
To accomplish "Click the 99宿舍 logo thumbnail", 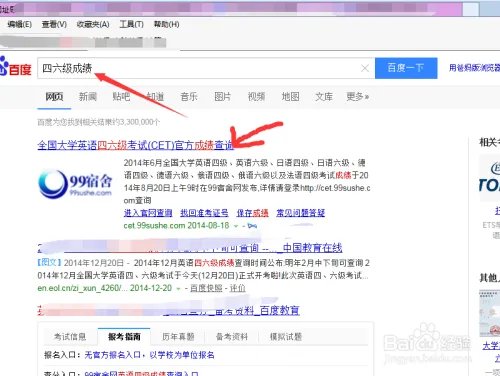I will [x=75, y=184].
